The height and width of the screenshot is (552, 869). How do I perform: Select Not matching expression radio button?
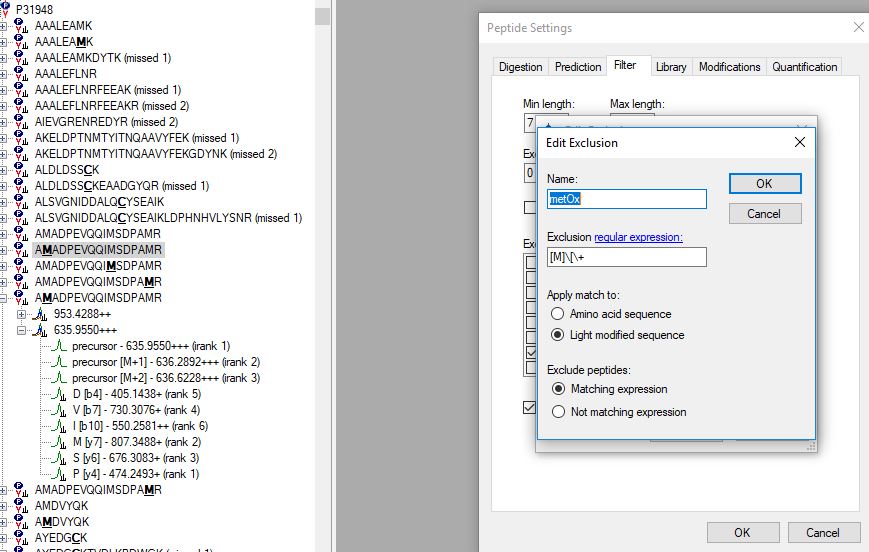557,412
